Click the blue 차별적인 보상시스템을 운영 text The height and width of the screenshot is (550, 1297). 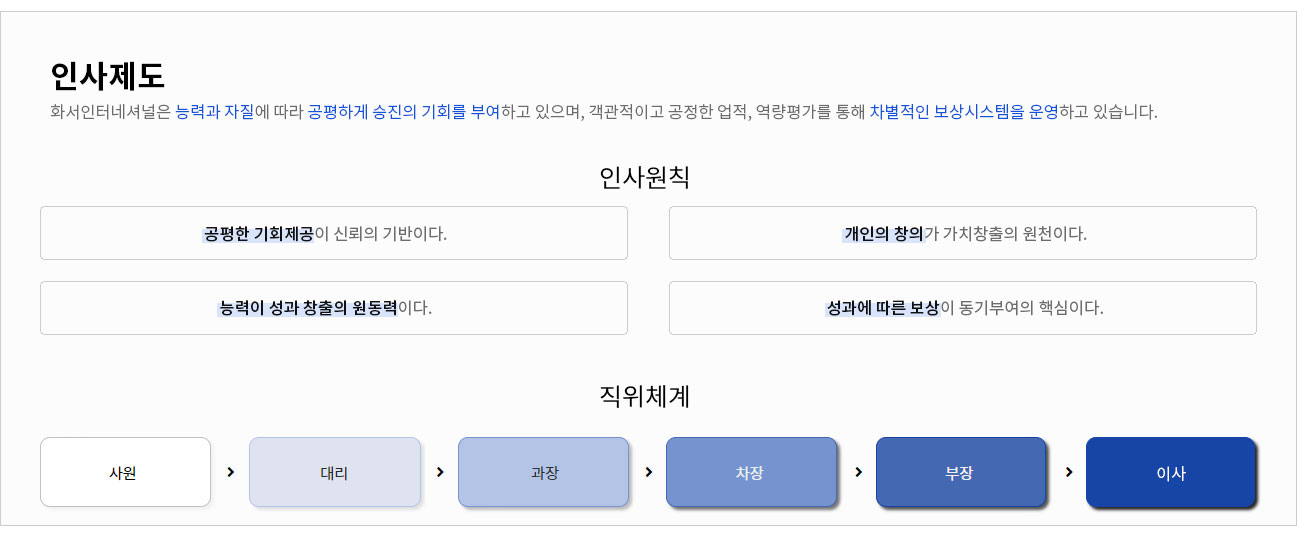click(x=963, y=112)
